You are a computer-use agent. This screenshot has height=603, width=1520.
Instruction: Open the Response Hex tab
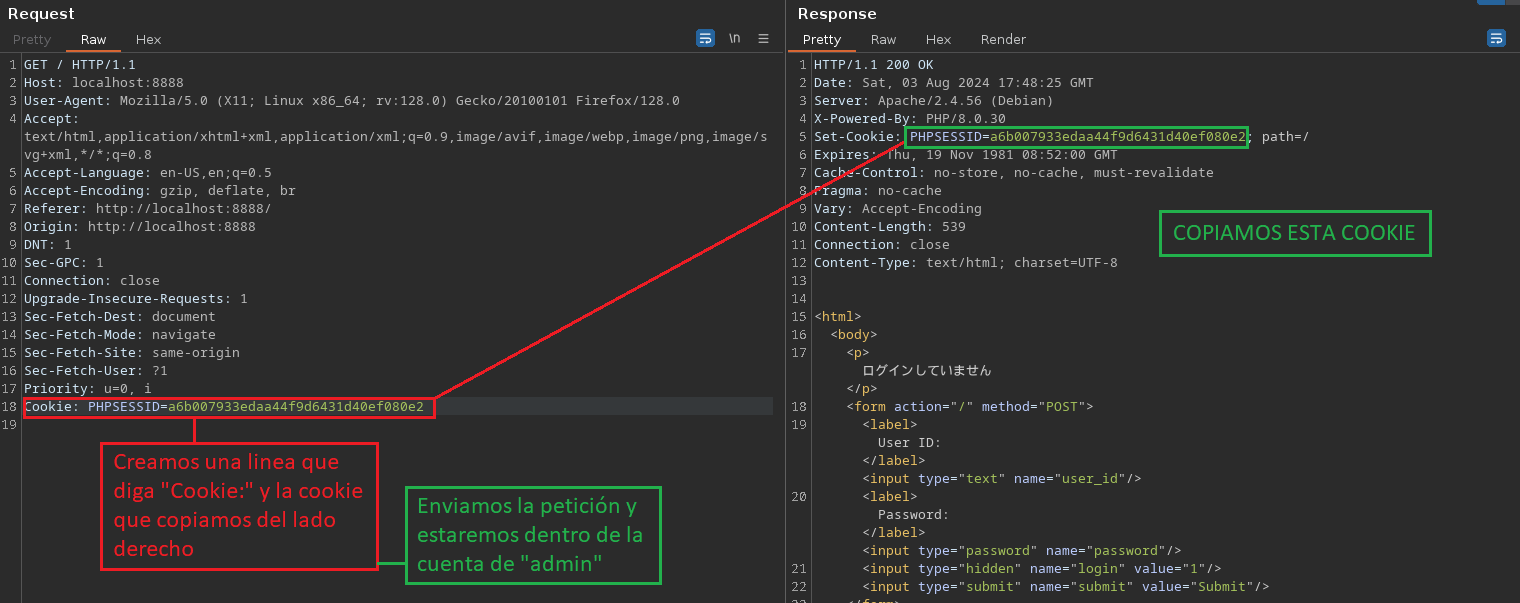pyautogui.click(x=938, y=40)
